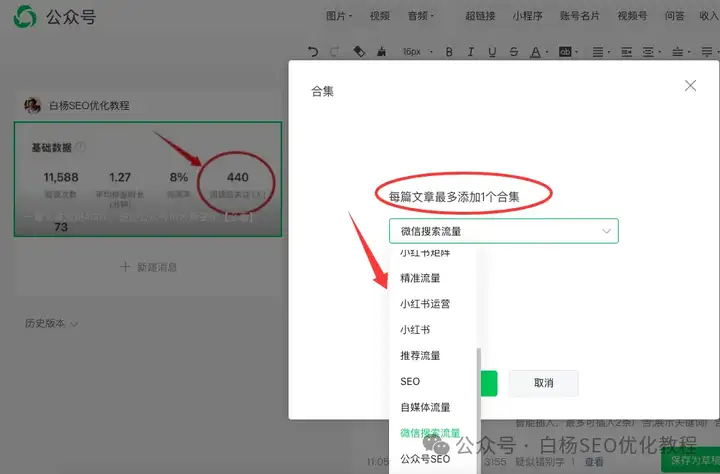720x474 pixels.
Task: Click the 小程序 menu item
Action: 528,16
